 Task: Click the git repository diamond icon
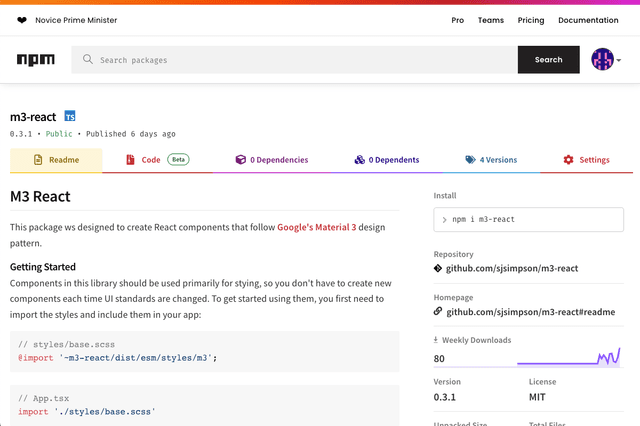click(x=438, y=268)
